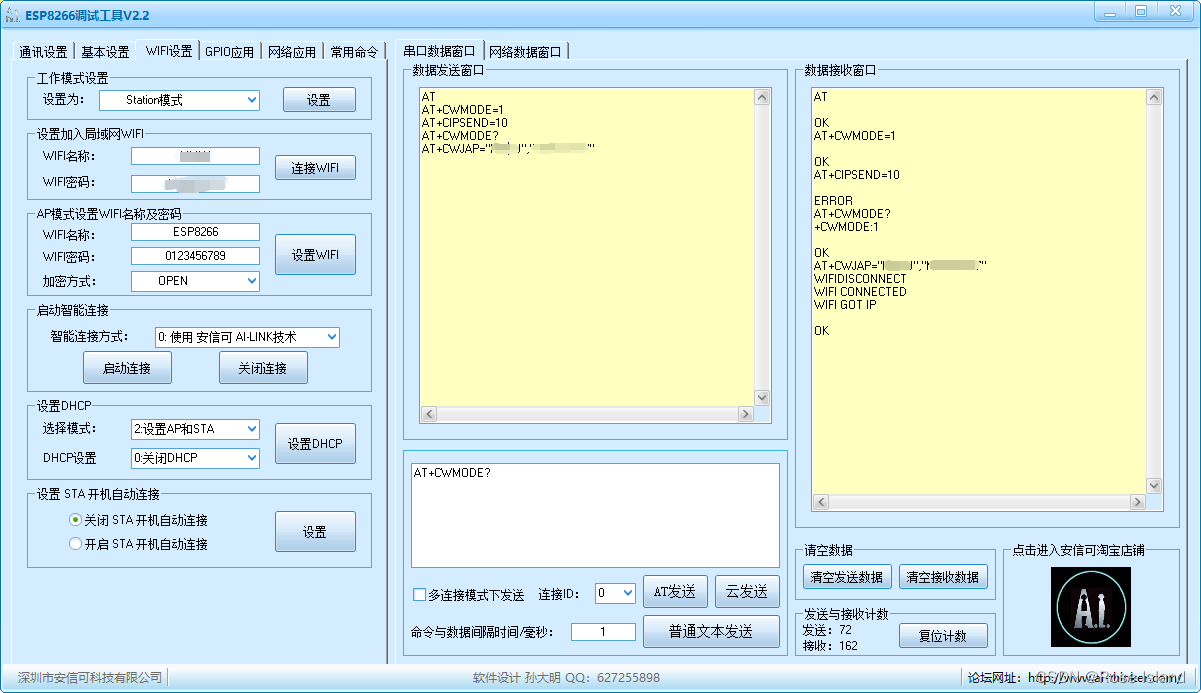Viewport: 1201px width, 693px height.
Task: Open the GPIO应用 tab
Action: [230, 52]
